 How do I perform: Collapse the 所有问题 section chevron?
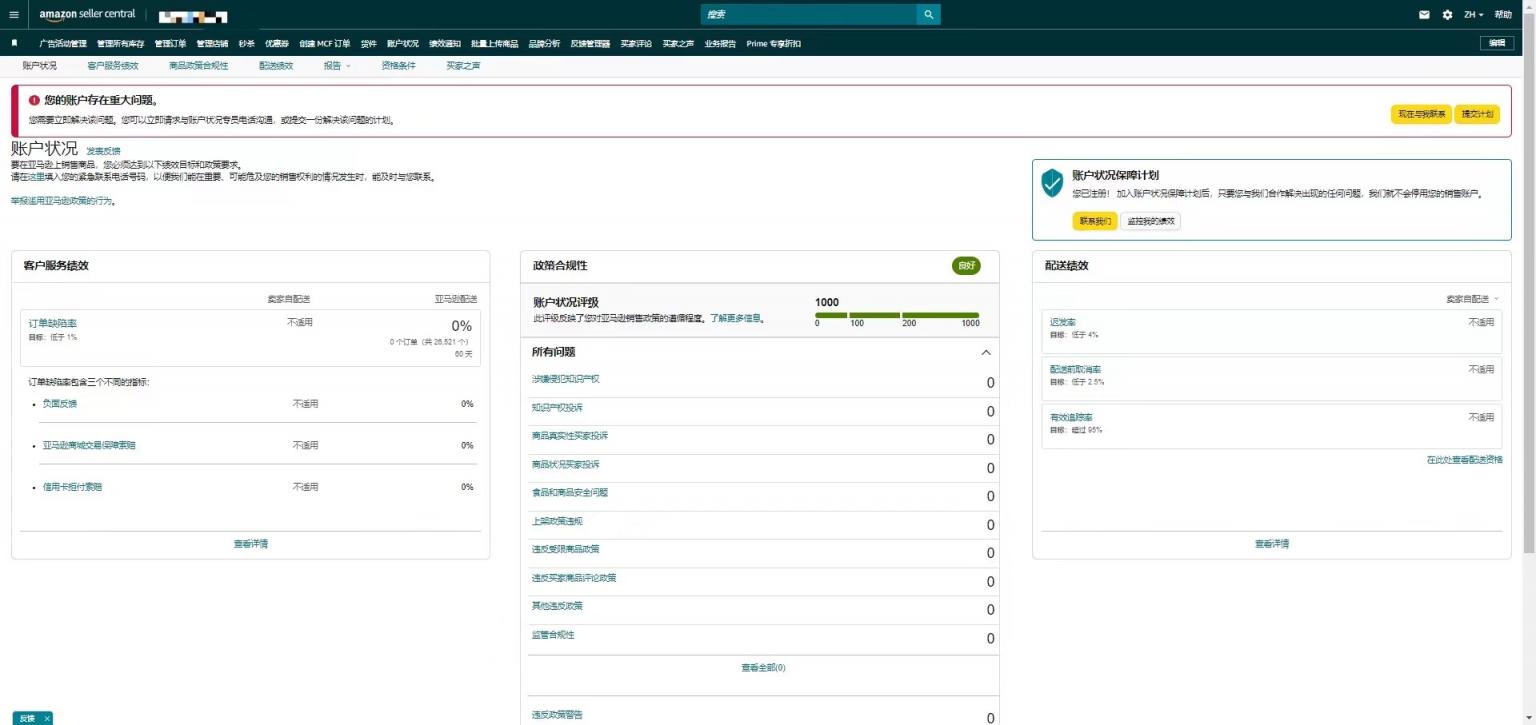click(986, 353)
